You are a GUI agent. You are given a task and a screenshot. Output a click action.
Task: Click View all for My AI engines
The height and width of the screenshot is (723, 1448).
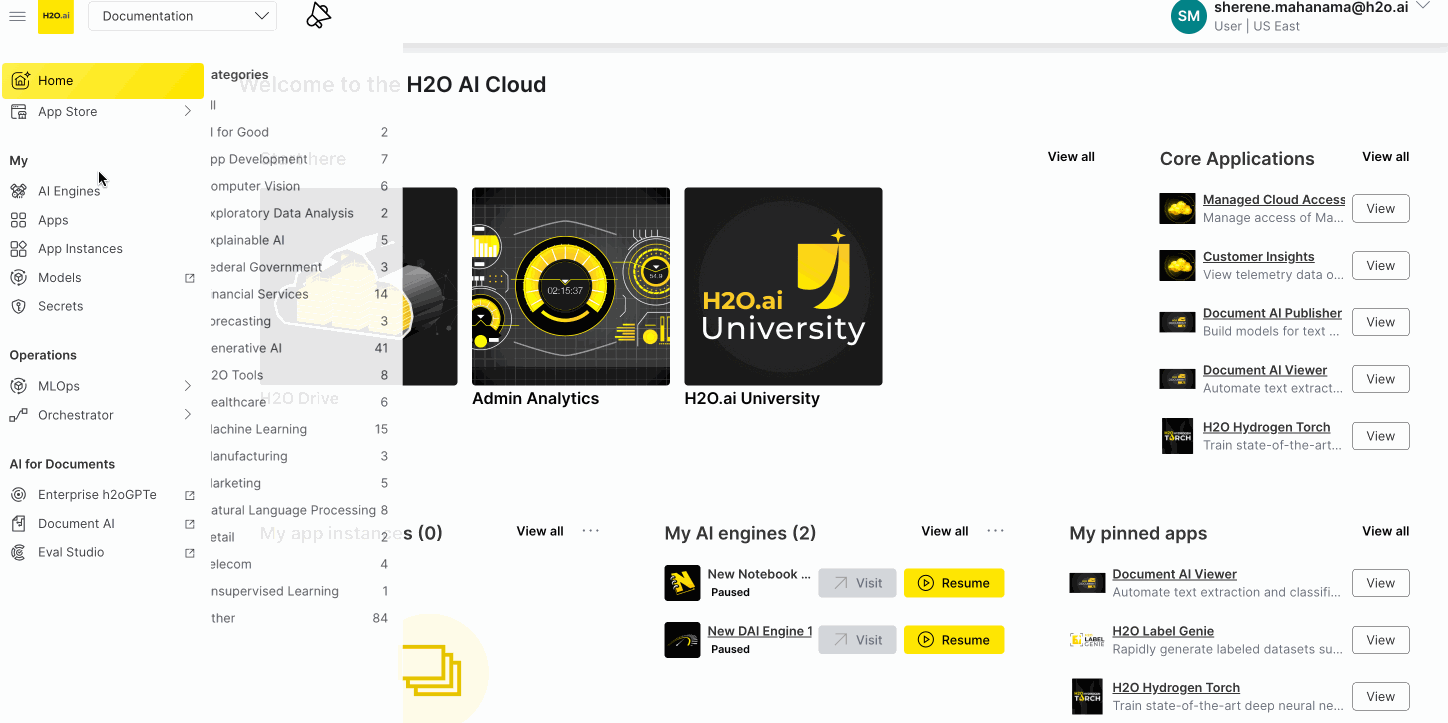pos(945,531)
